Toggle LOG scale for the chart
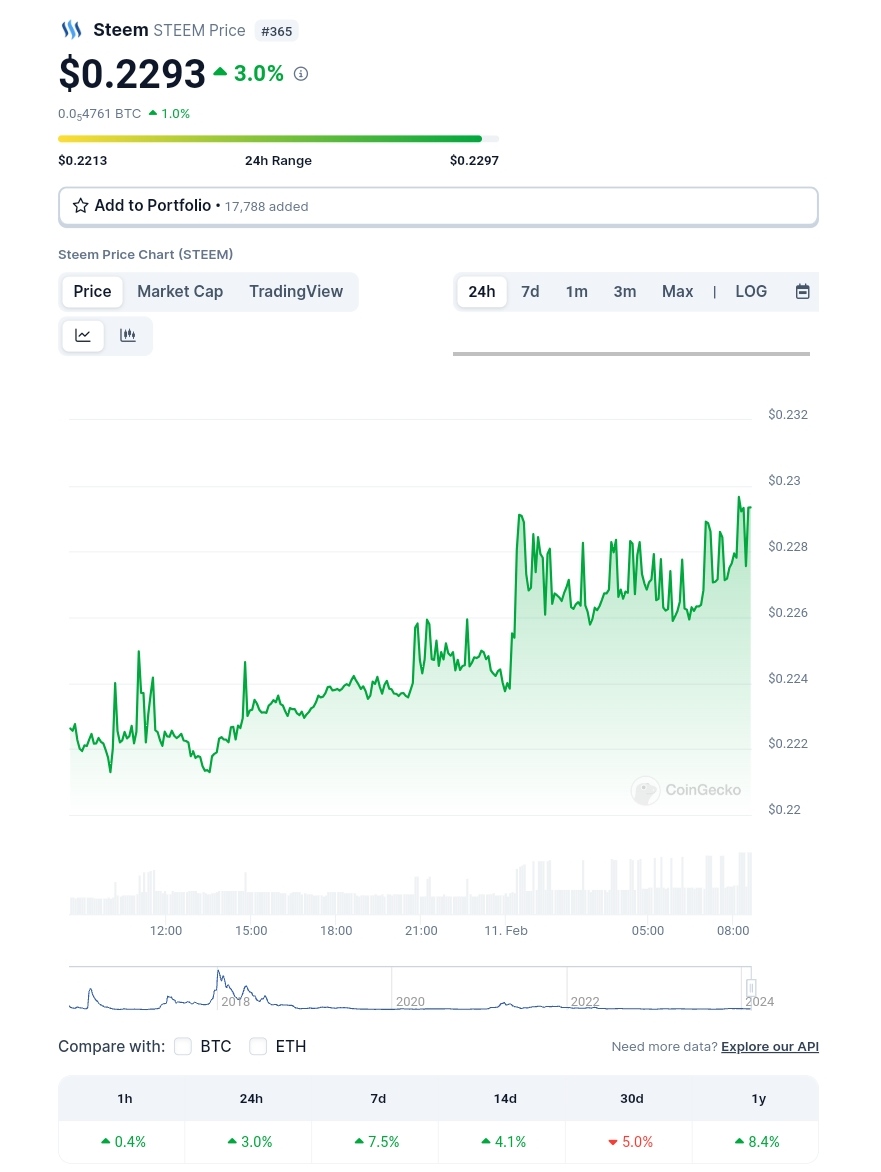Image resolution: width=881 pixels, height=1172 pixels. click(751, 291)
